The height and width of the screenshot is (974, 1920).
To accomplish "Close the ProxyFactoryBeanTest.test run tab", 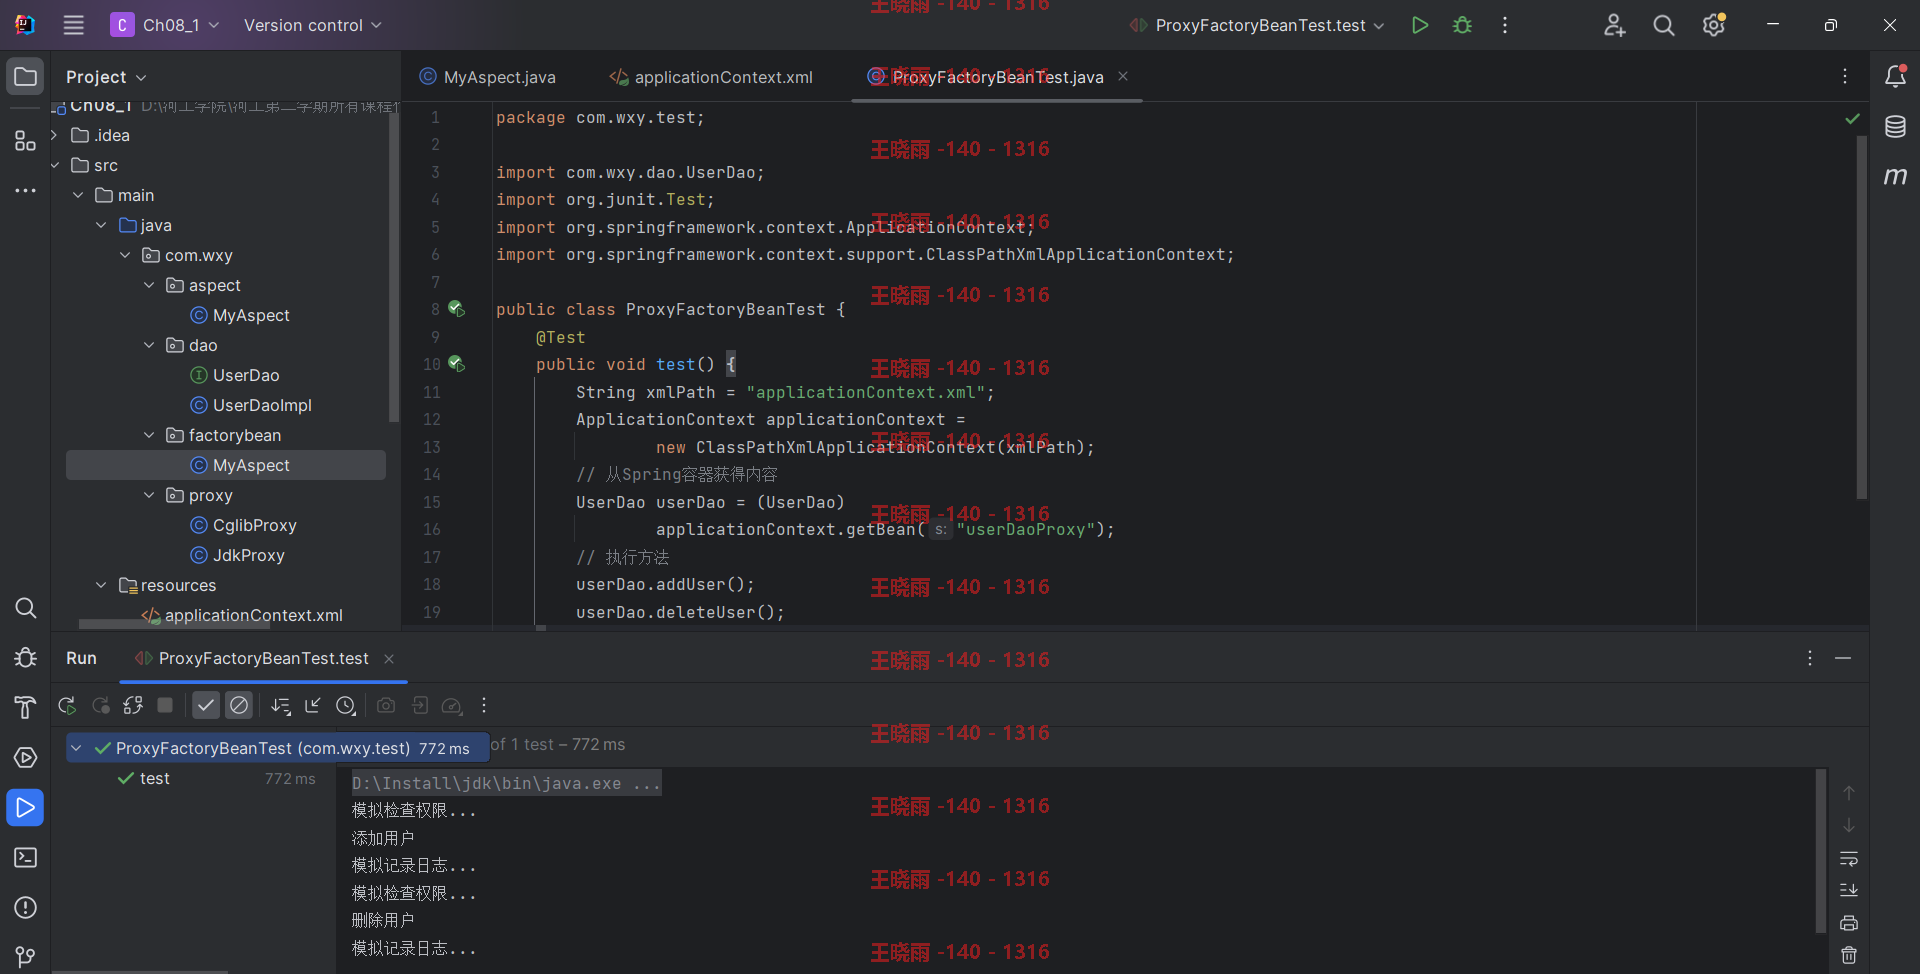I will point(389,658).
